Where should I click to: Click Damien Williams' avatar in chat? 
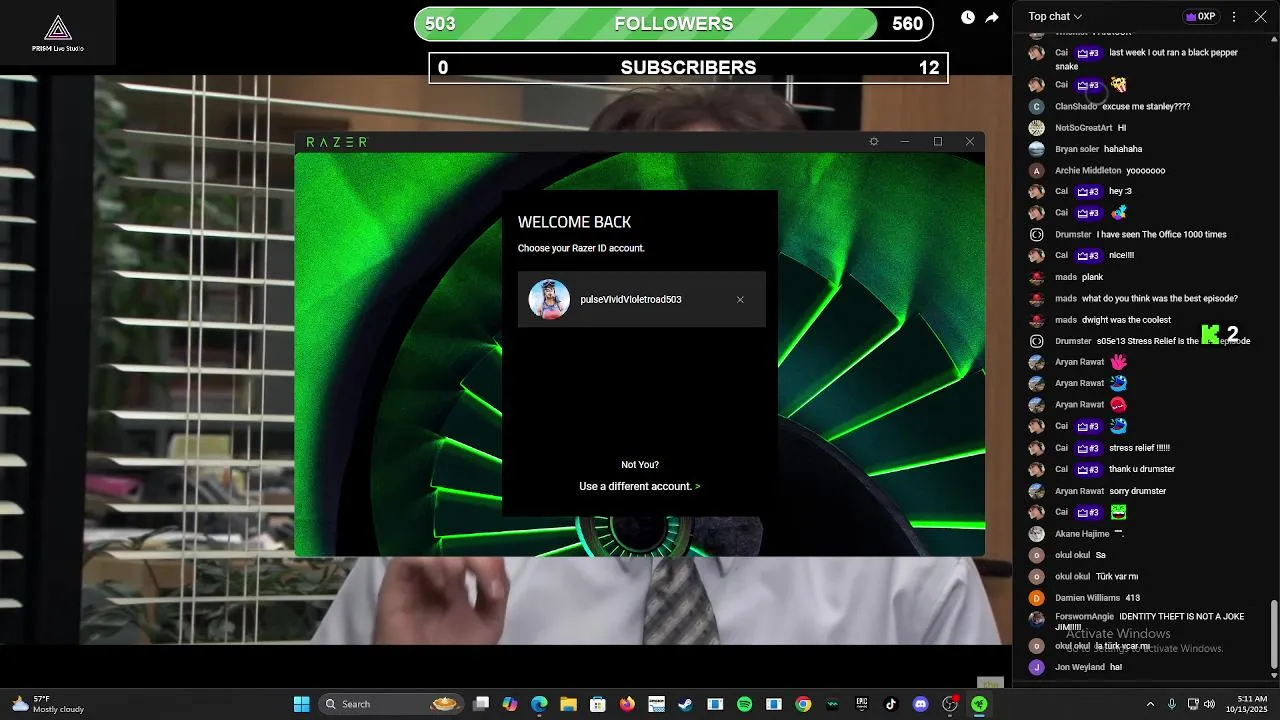pos(1037,598)
